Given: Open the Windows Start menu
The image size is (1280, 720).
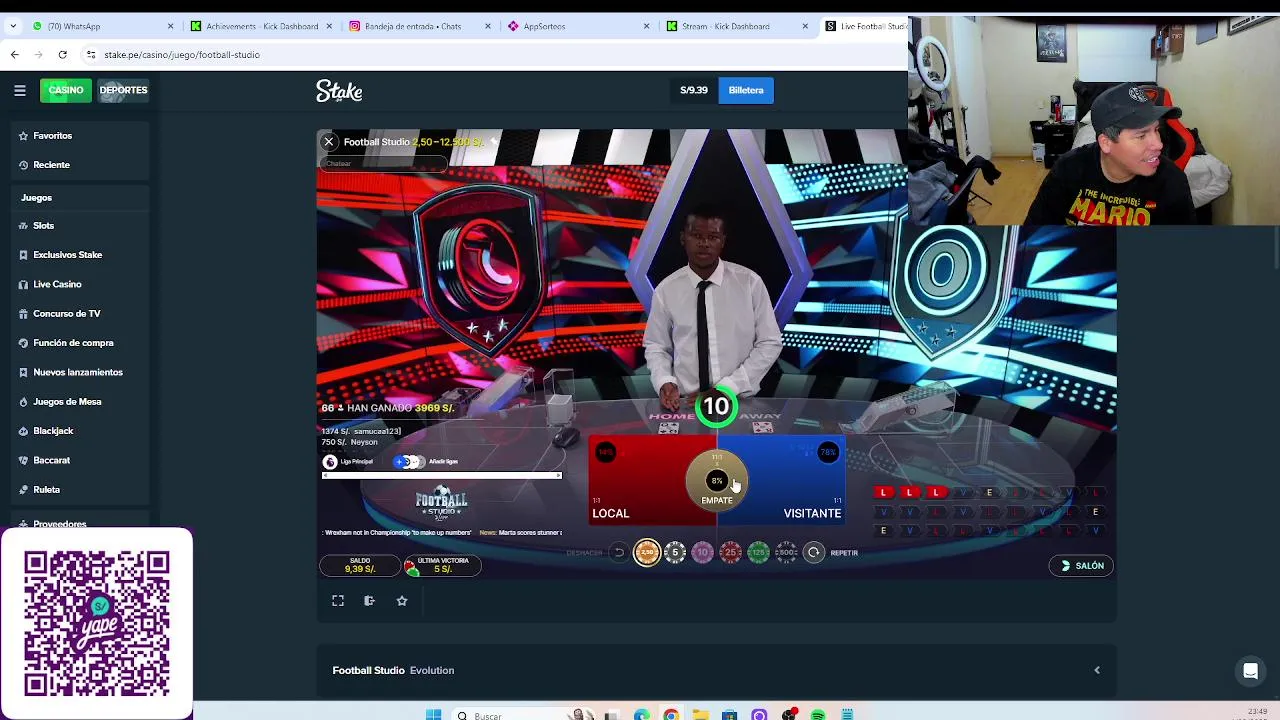Looking at the screenshot, I should (433, 715).
